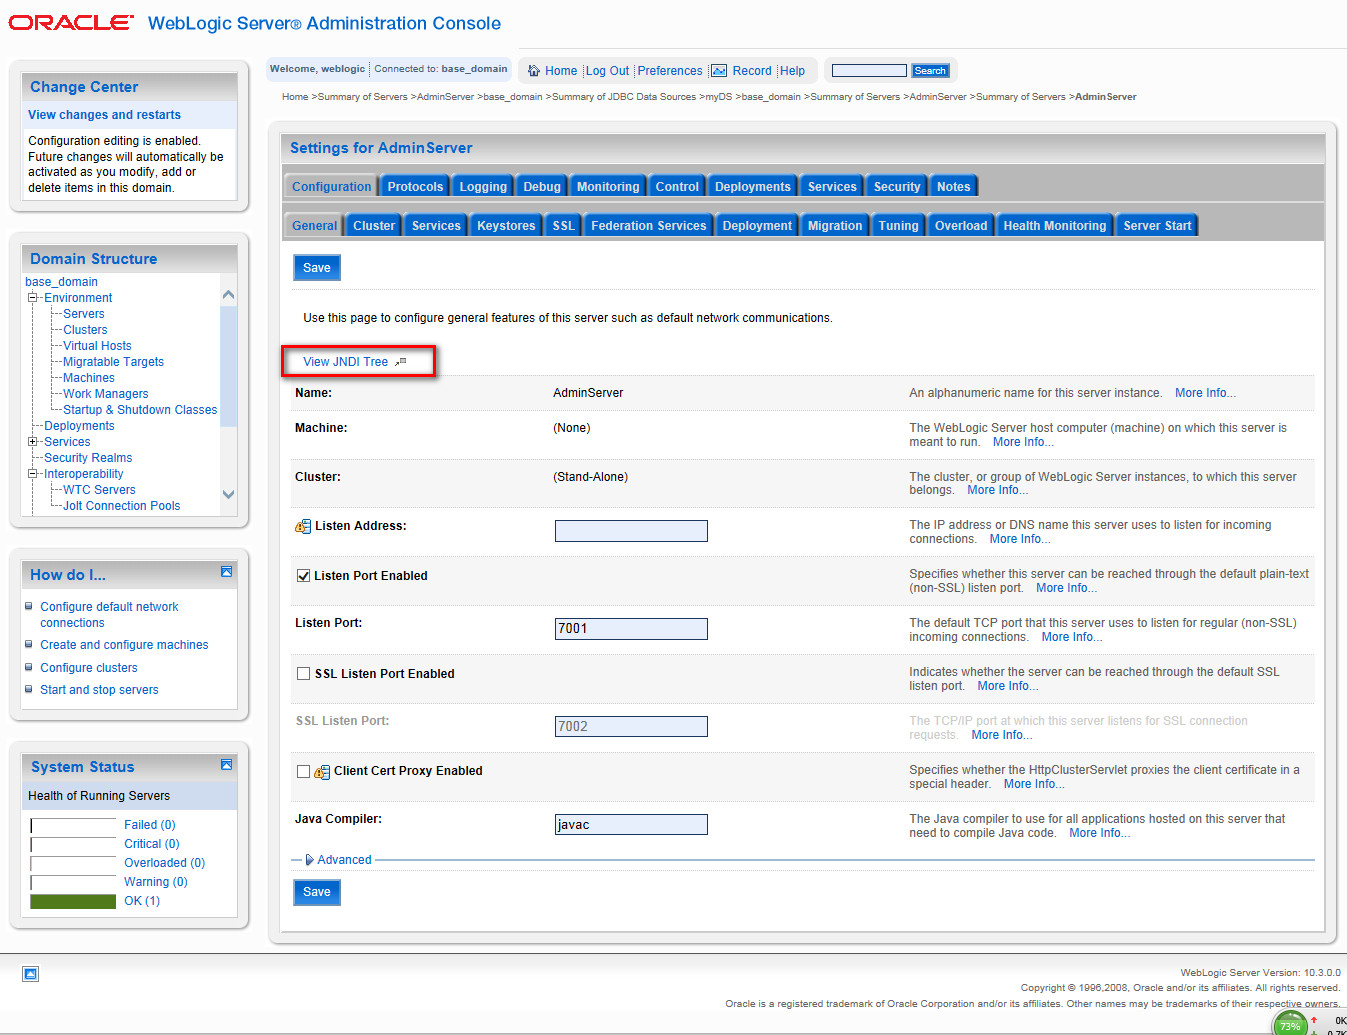Screen dimensions: 1347x1035
Task: Click the Search button
Action: pos(930,71)
